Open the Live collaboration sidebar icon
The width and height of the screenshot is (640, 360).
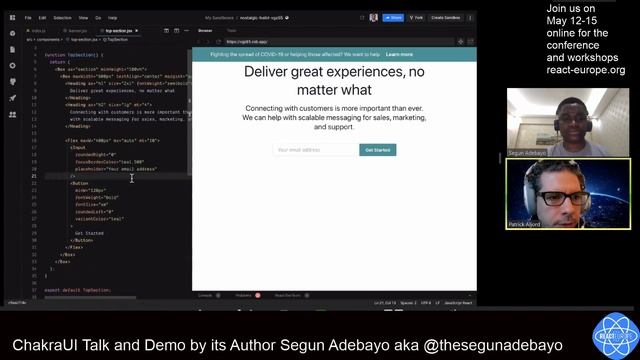[x=13, y=115]
